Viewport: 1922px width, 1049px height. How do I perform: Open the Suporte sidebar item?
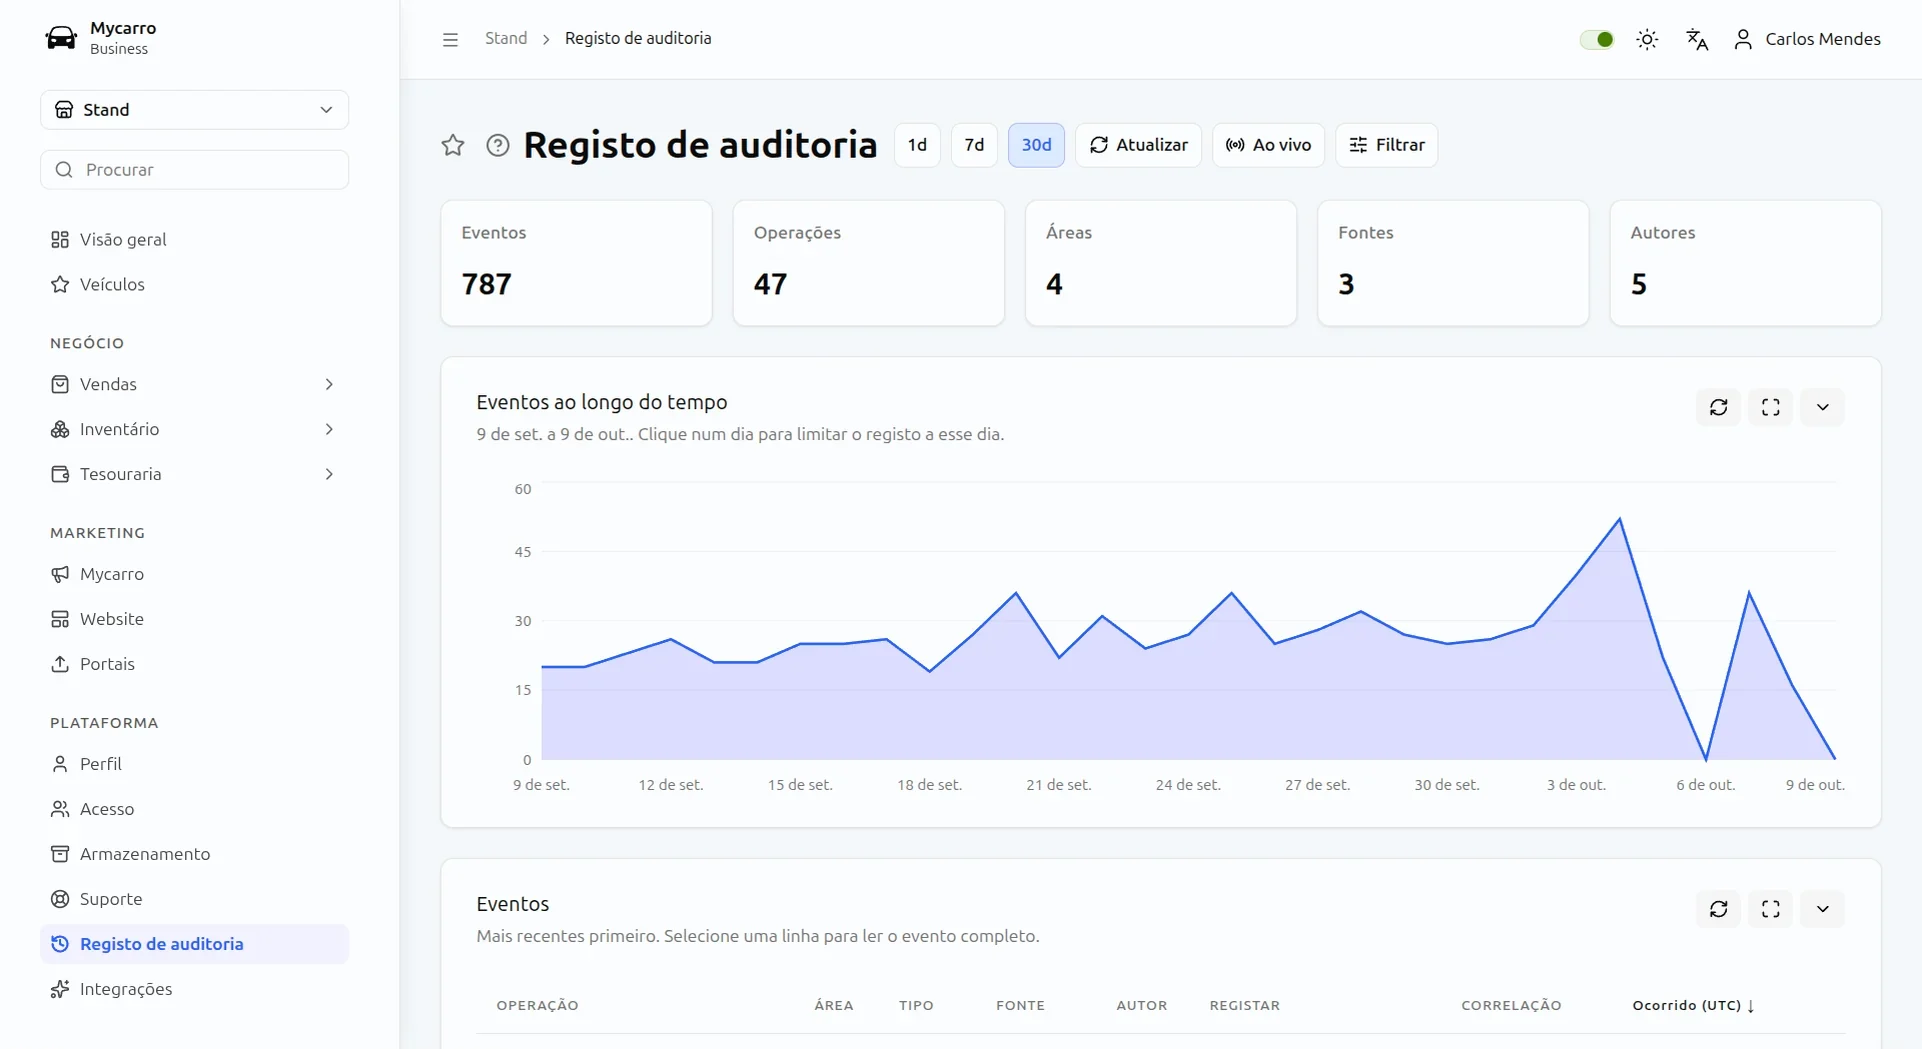pyautogui.click(x=195, y=899)
